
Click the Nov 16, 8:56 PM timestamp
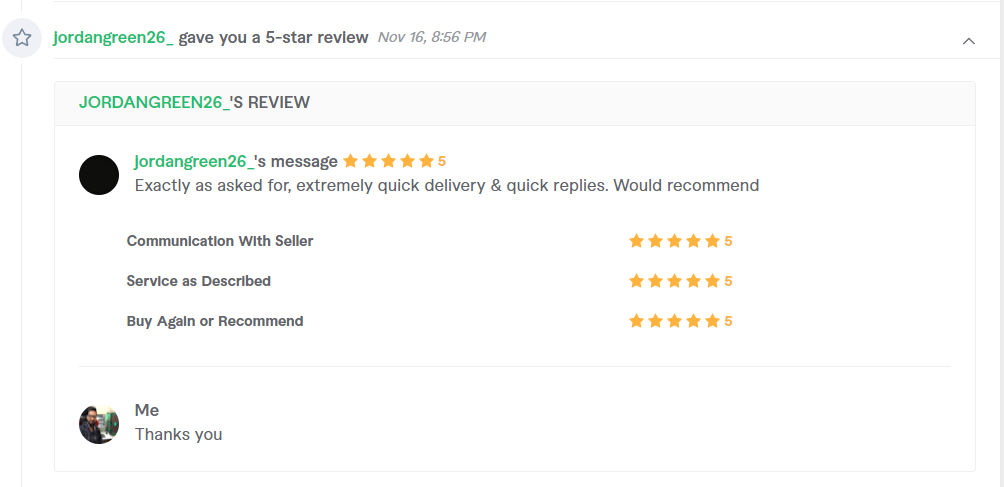(x=432, y=37)
